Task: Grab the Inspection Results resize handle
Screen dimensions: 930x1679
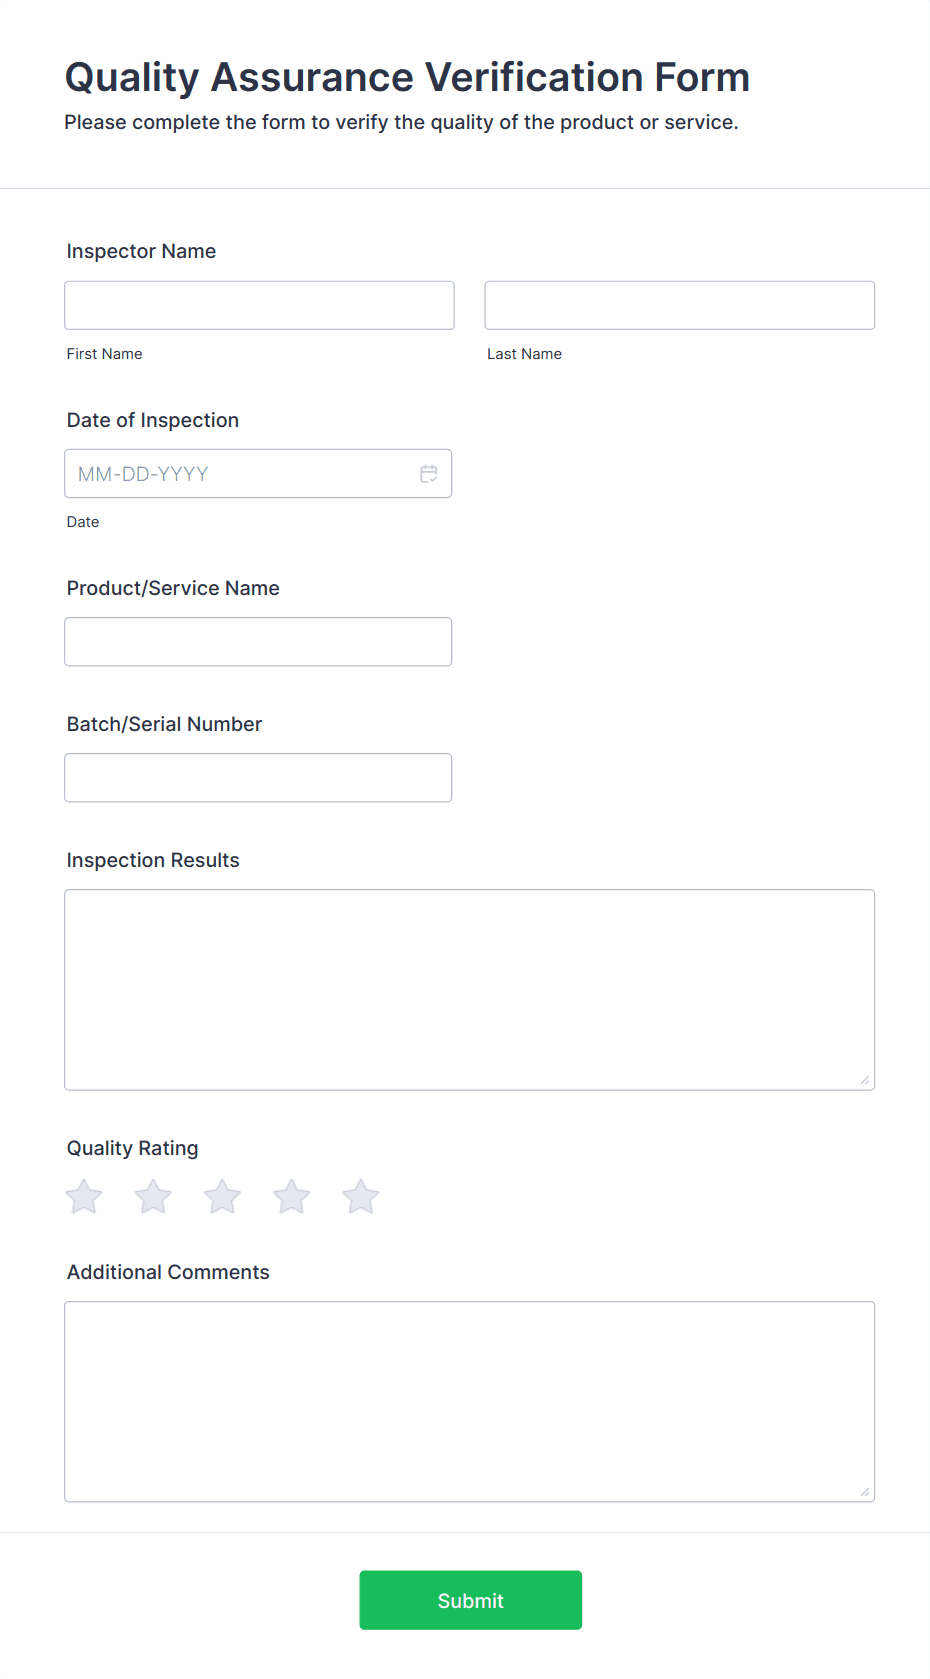Action: (x=865, y=1080)
